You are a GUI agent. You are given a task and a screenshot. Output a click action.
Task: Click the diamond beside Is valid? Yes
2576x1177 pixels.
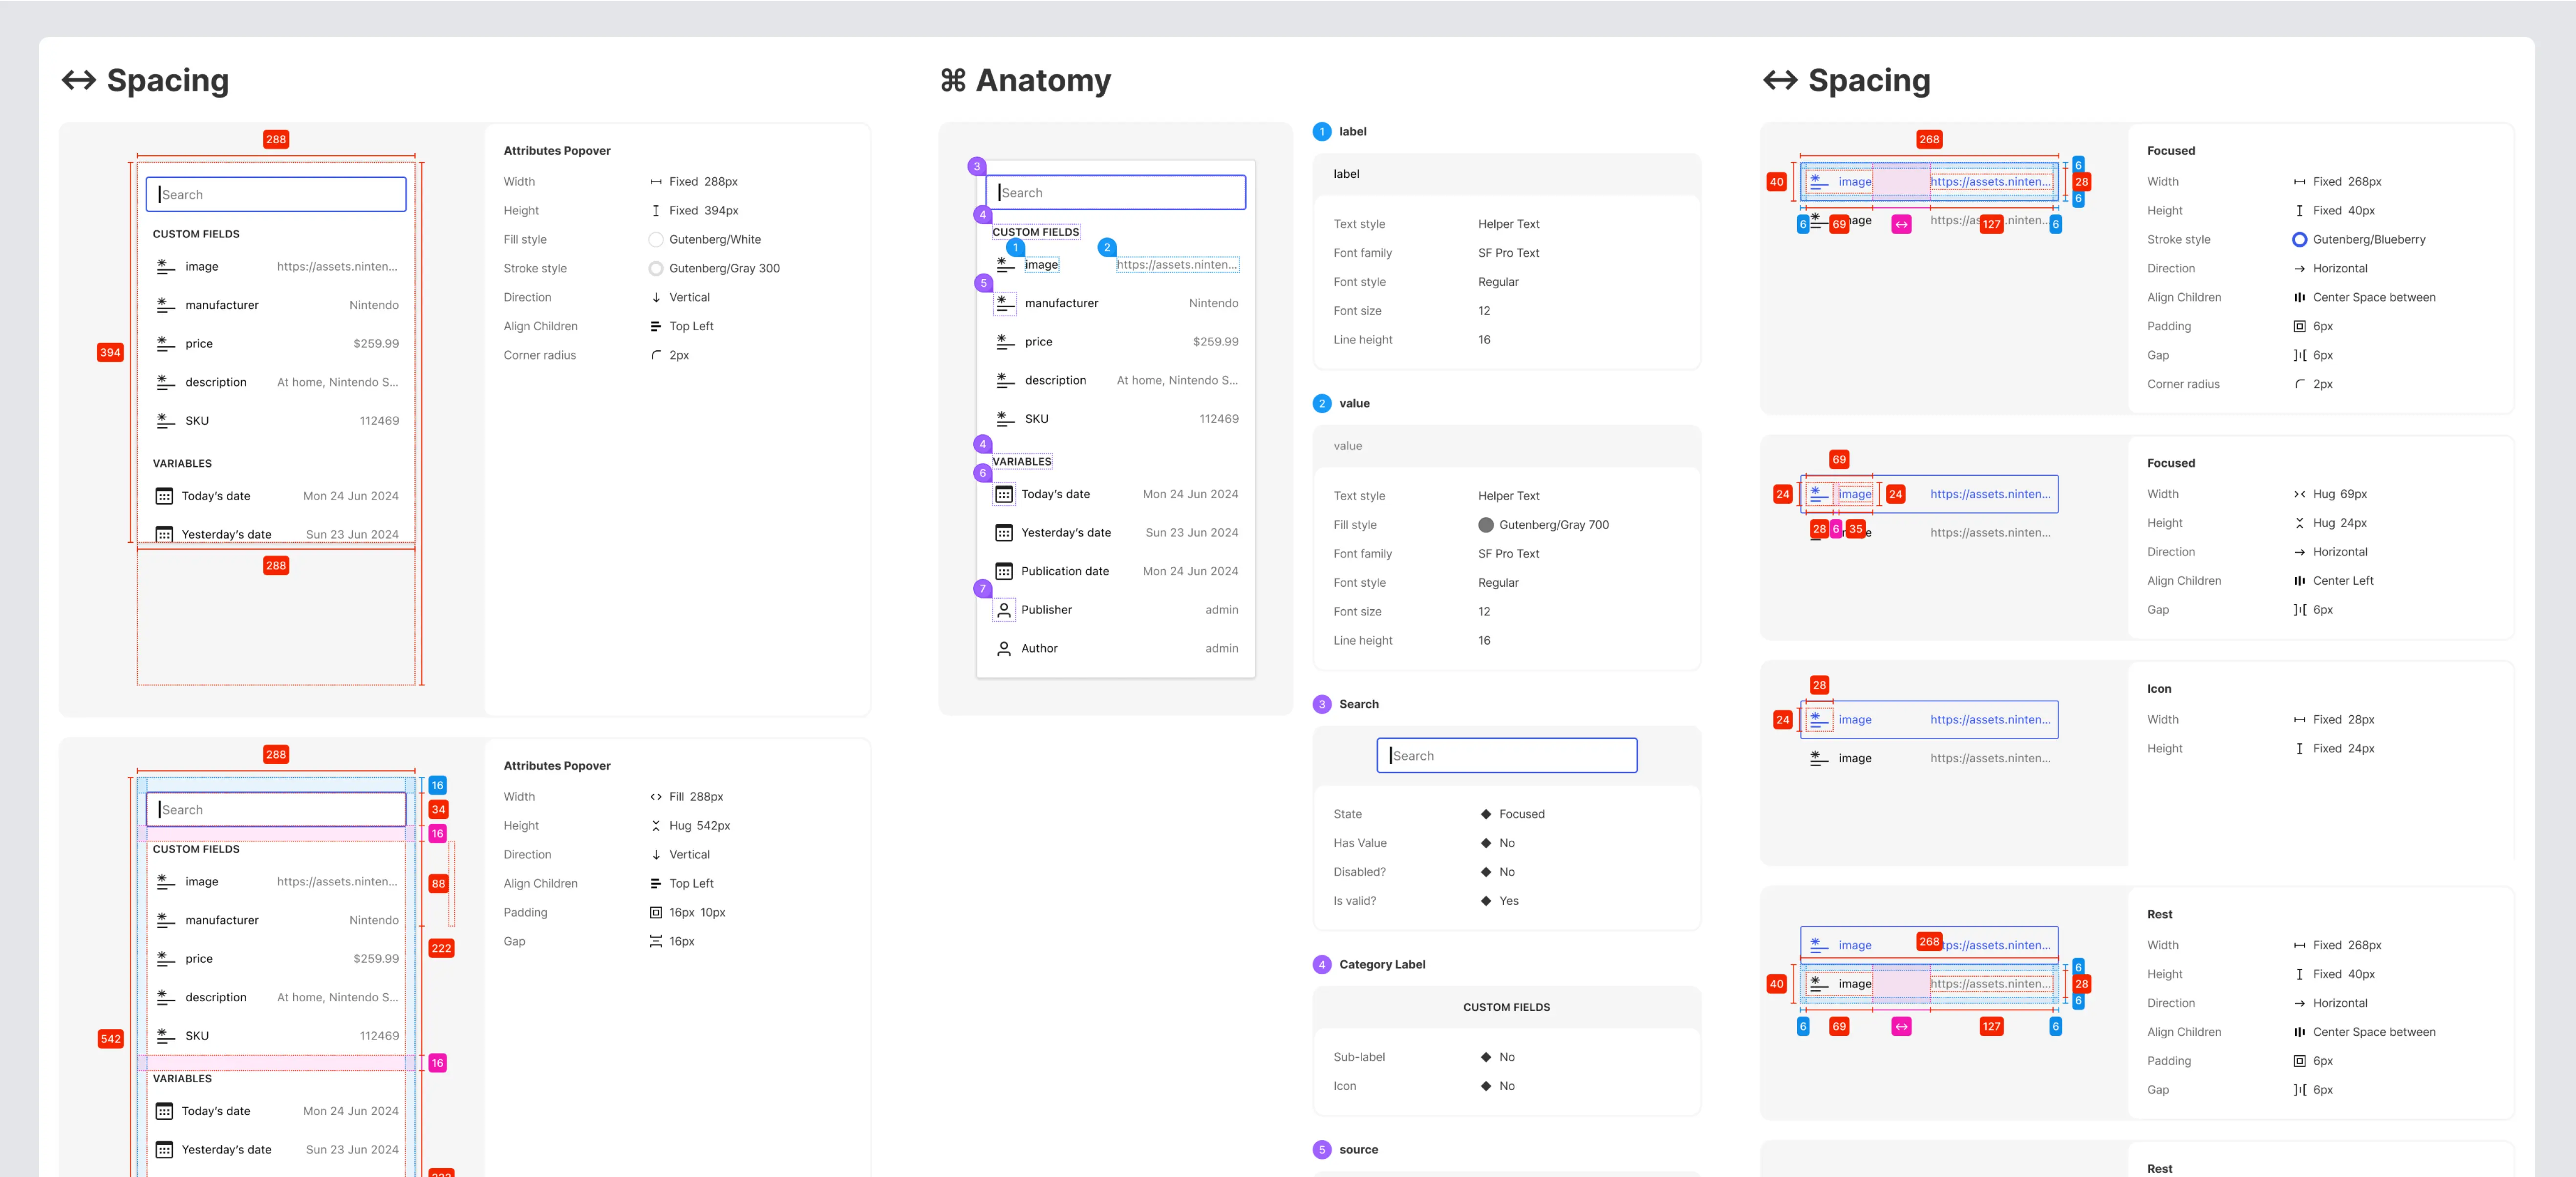1485,901
